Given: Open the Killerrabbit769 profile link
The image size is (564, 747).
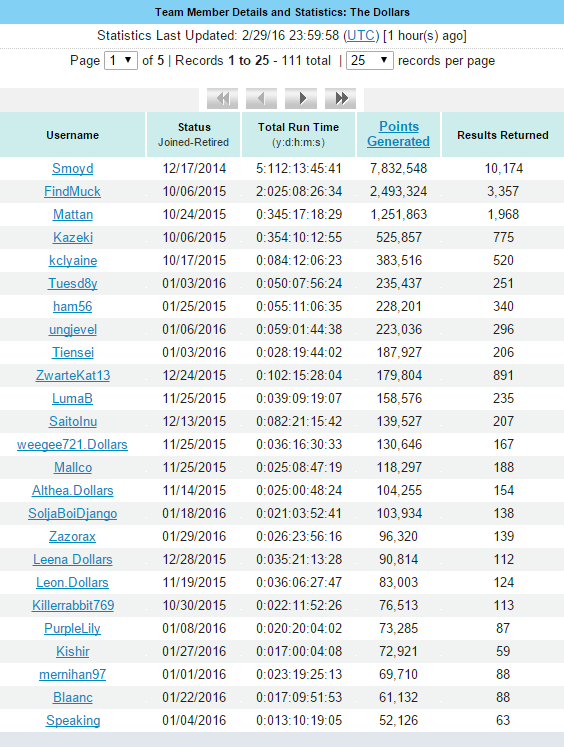Looking at the screenshot, I should coord(72,606).
